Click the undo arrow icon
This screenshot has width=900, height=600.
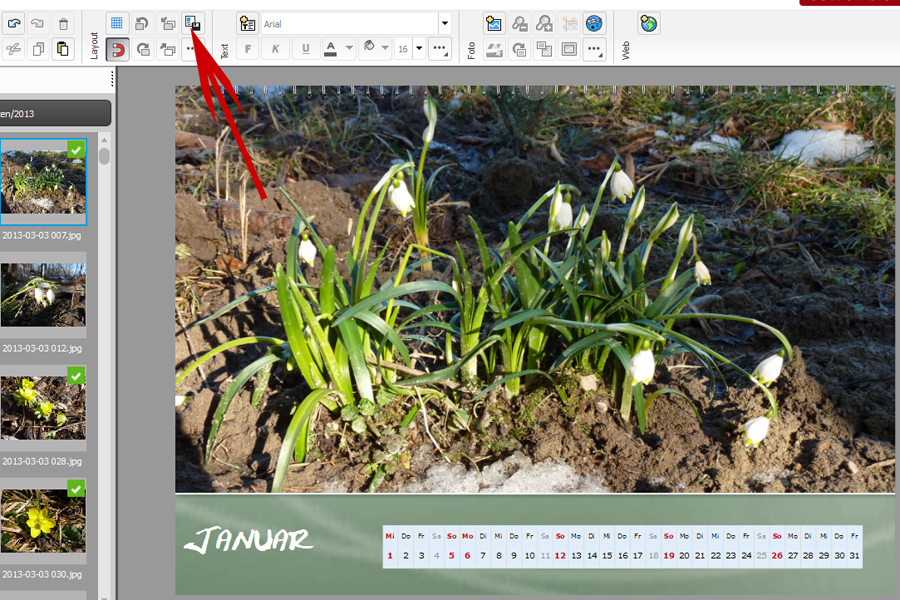[14, 24]
